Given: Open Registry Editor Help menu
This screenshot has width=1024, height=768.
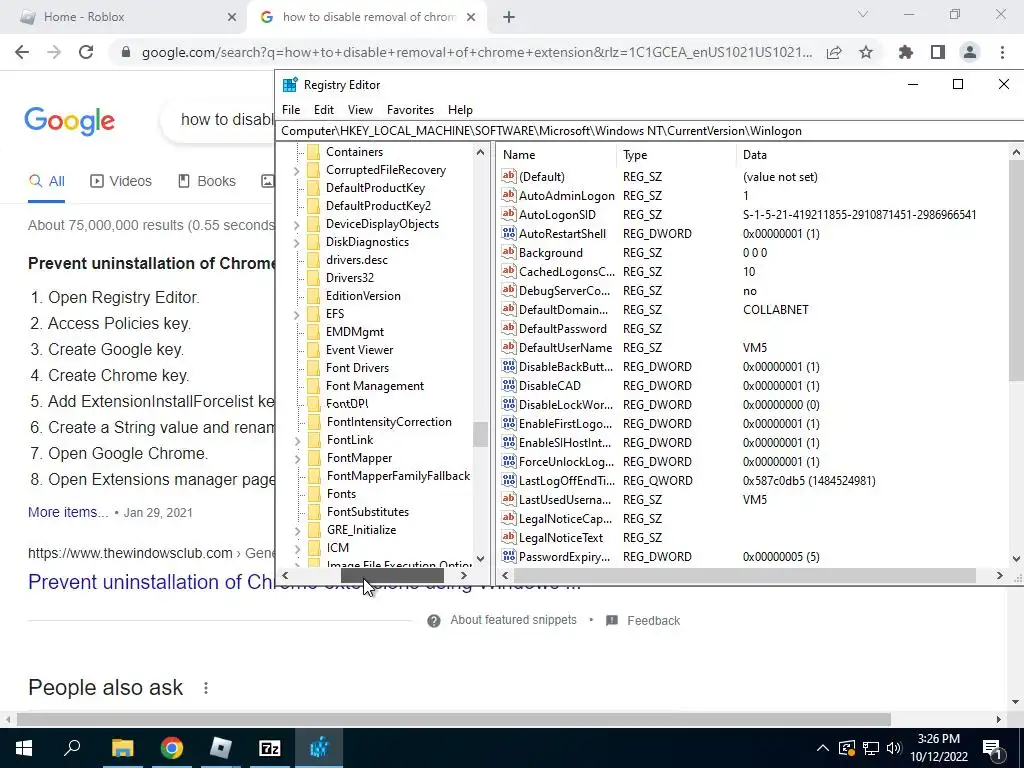Looking at the screenshot, I should [x=460, y=110].
